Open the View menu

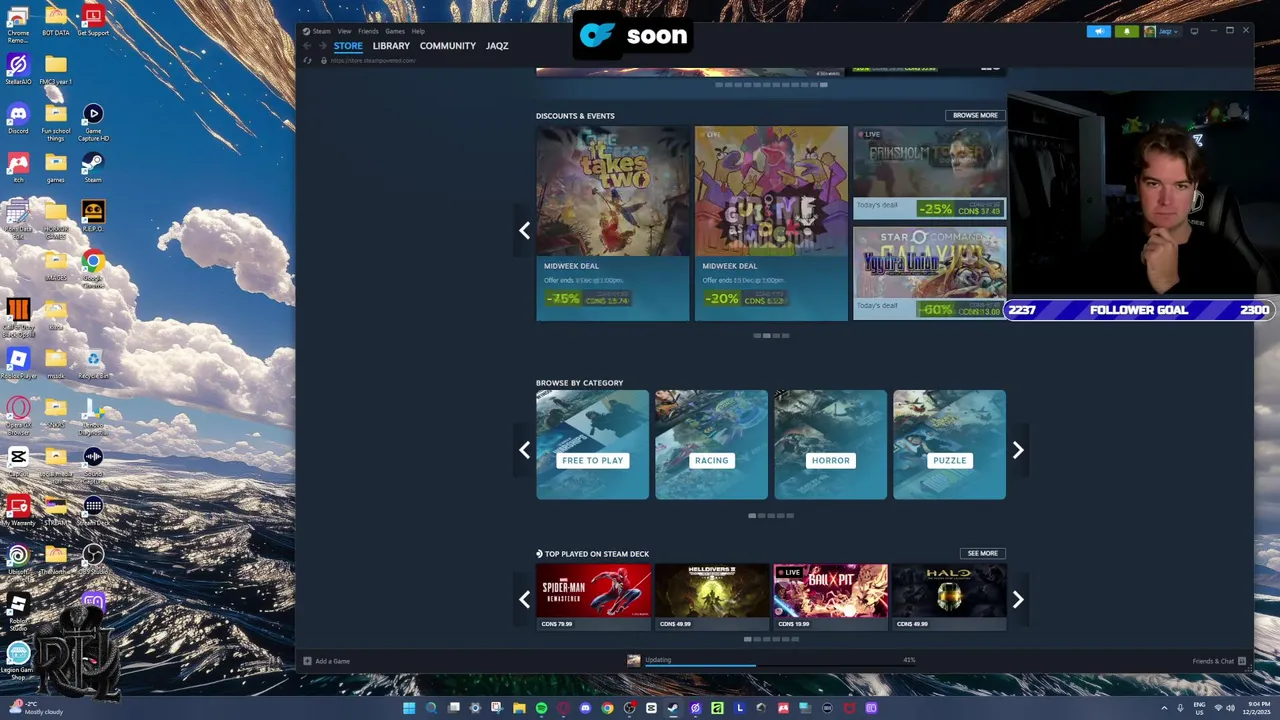tap(344, 31)
